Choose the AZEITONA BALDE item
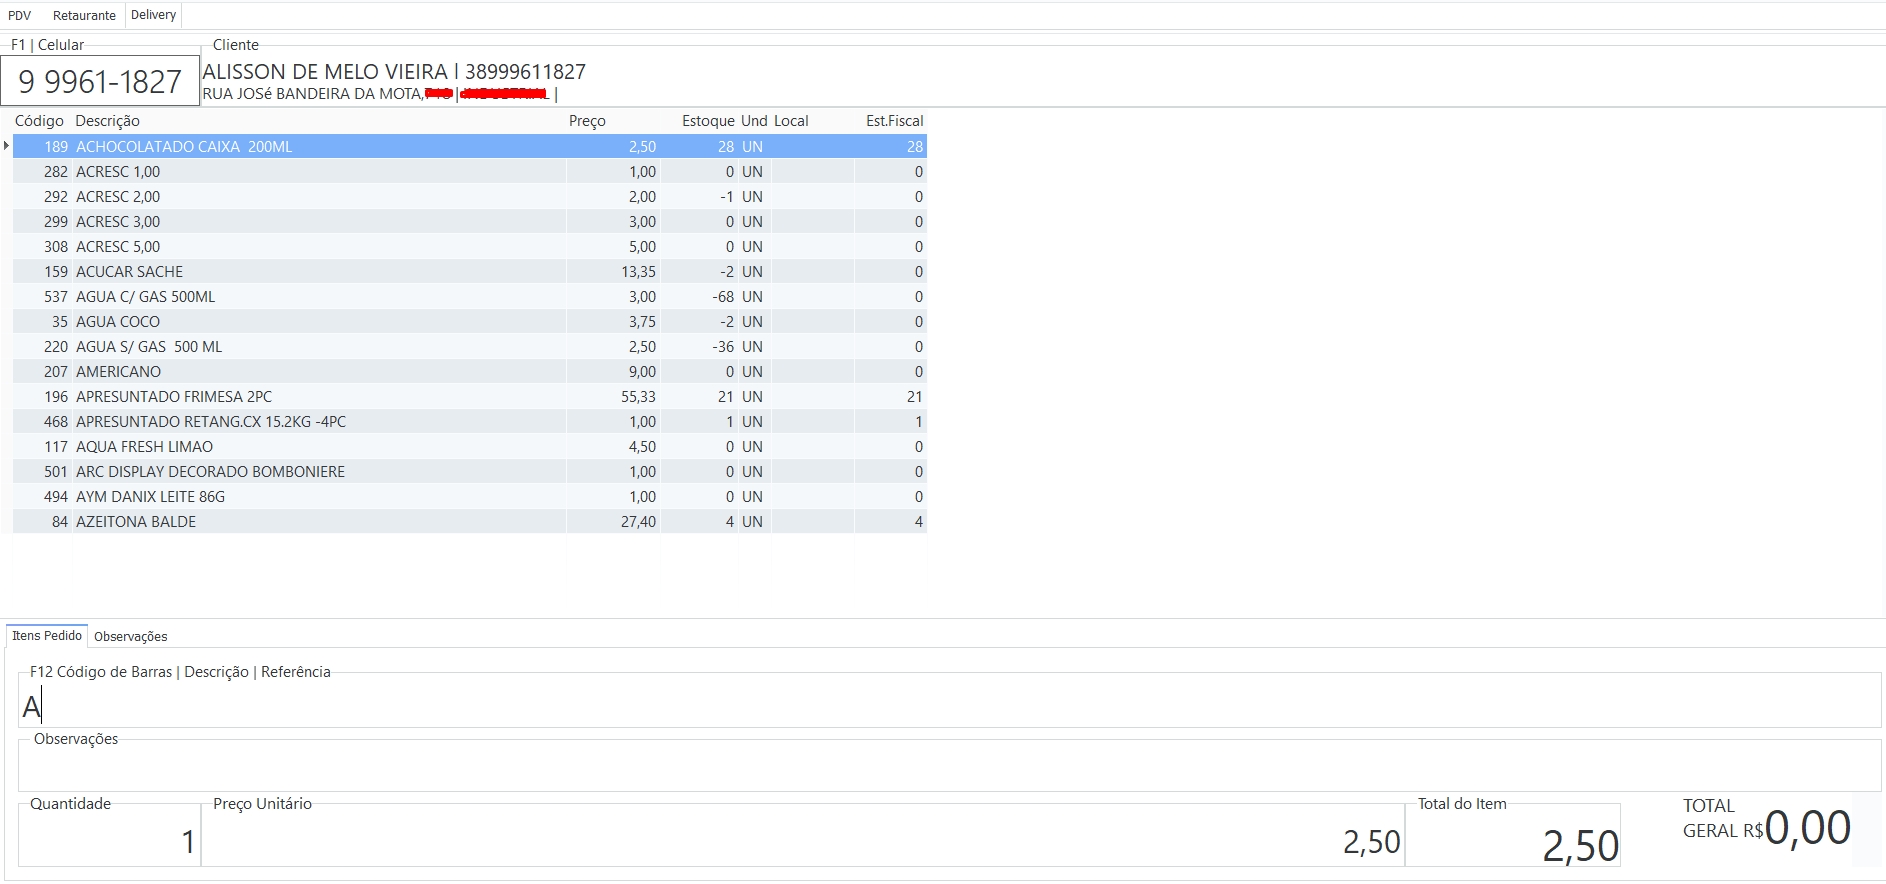This screenshot has width=1886, height=884. (136, 522)
